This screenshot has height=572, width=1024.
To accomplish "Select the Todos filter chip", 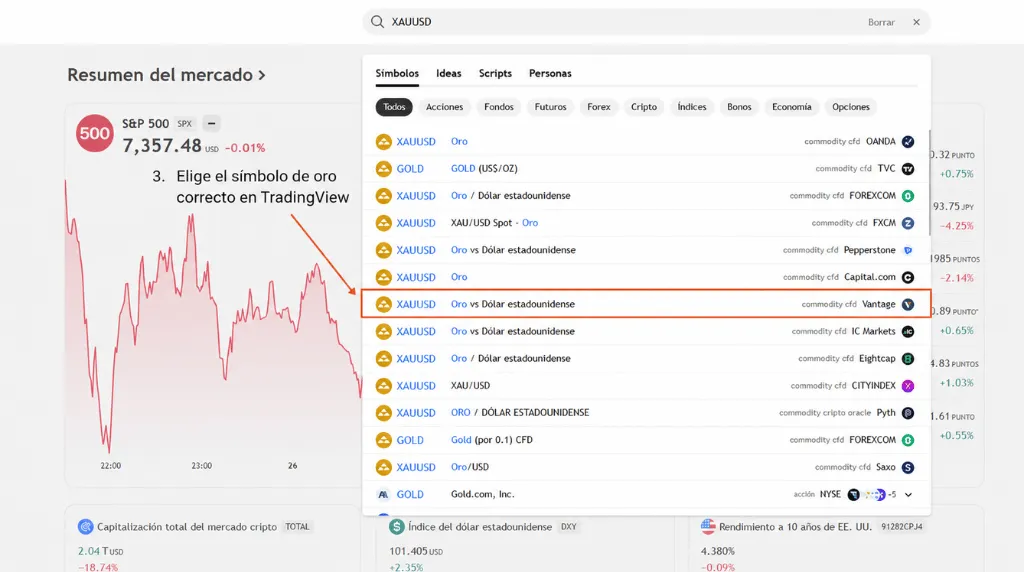I will (394, 106).
